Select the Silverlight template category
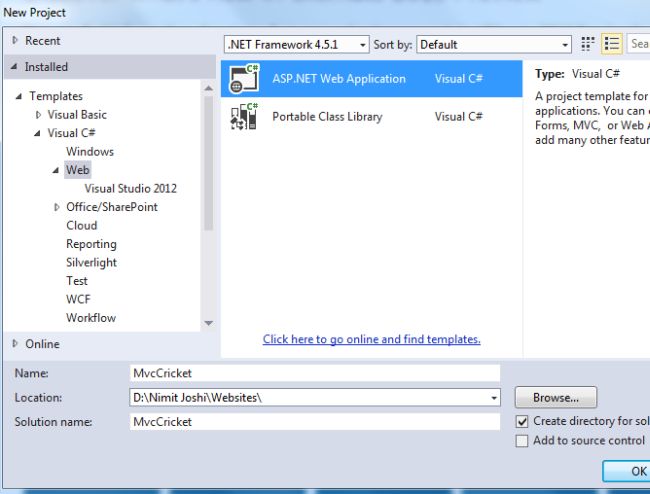 (91, 262)
